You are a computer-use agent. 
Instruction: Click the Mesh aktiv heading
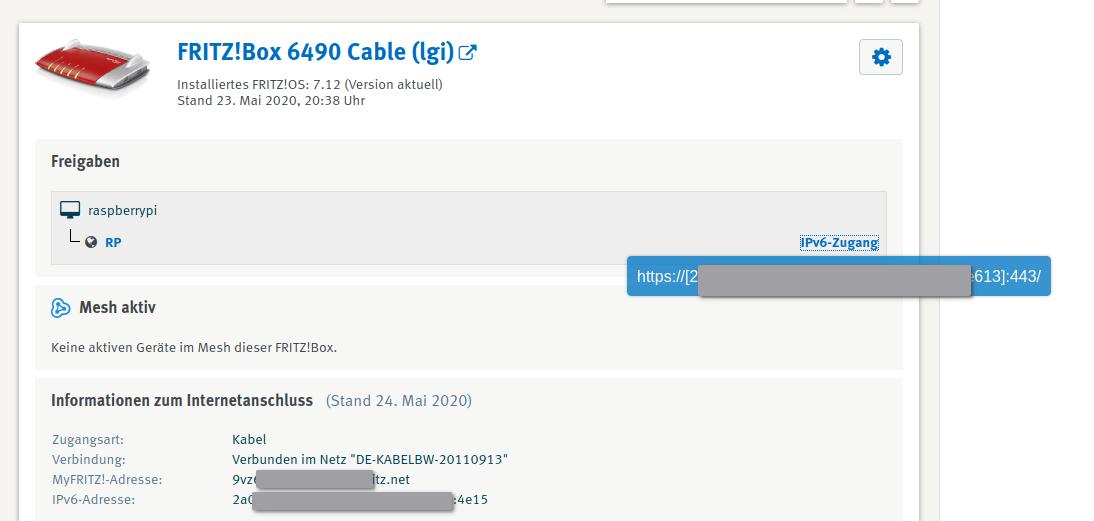pyautogui.click(x=117, y=308)
